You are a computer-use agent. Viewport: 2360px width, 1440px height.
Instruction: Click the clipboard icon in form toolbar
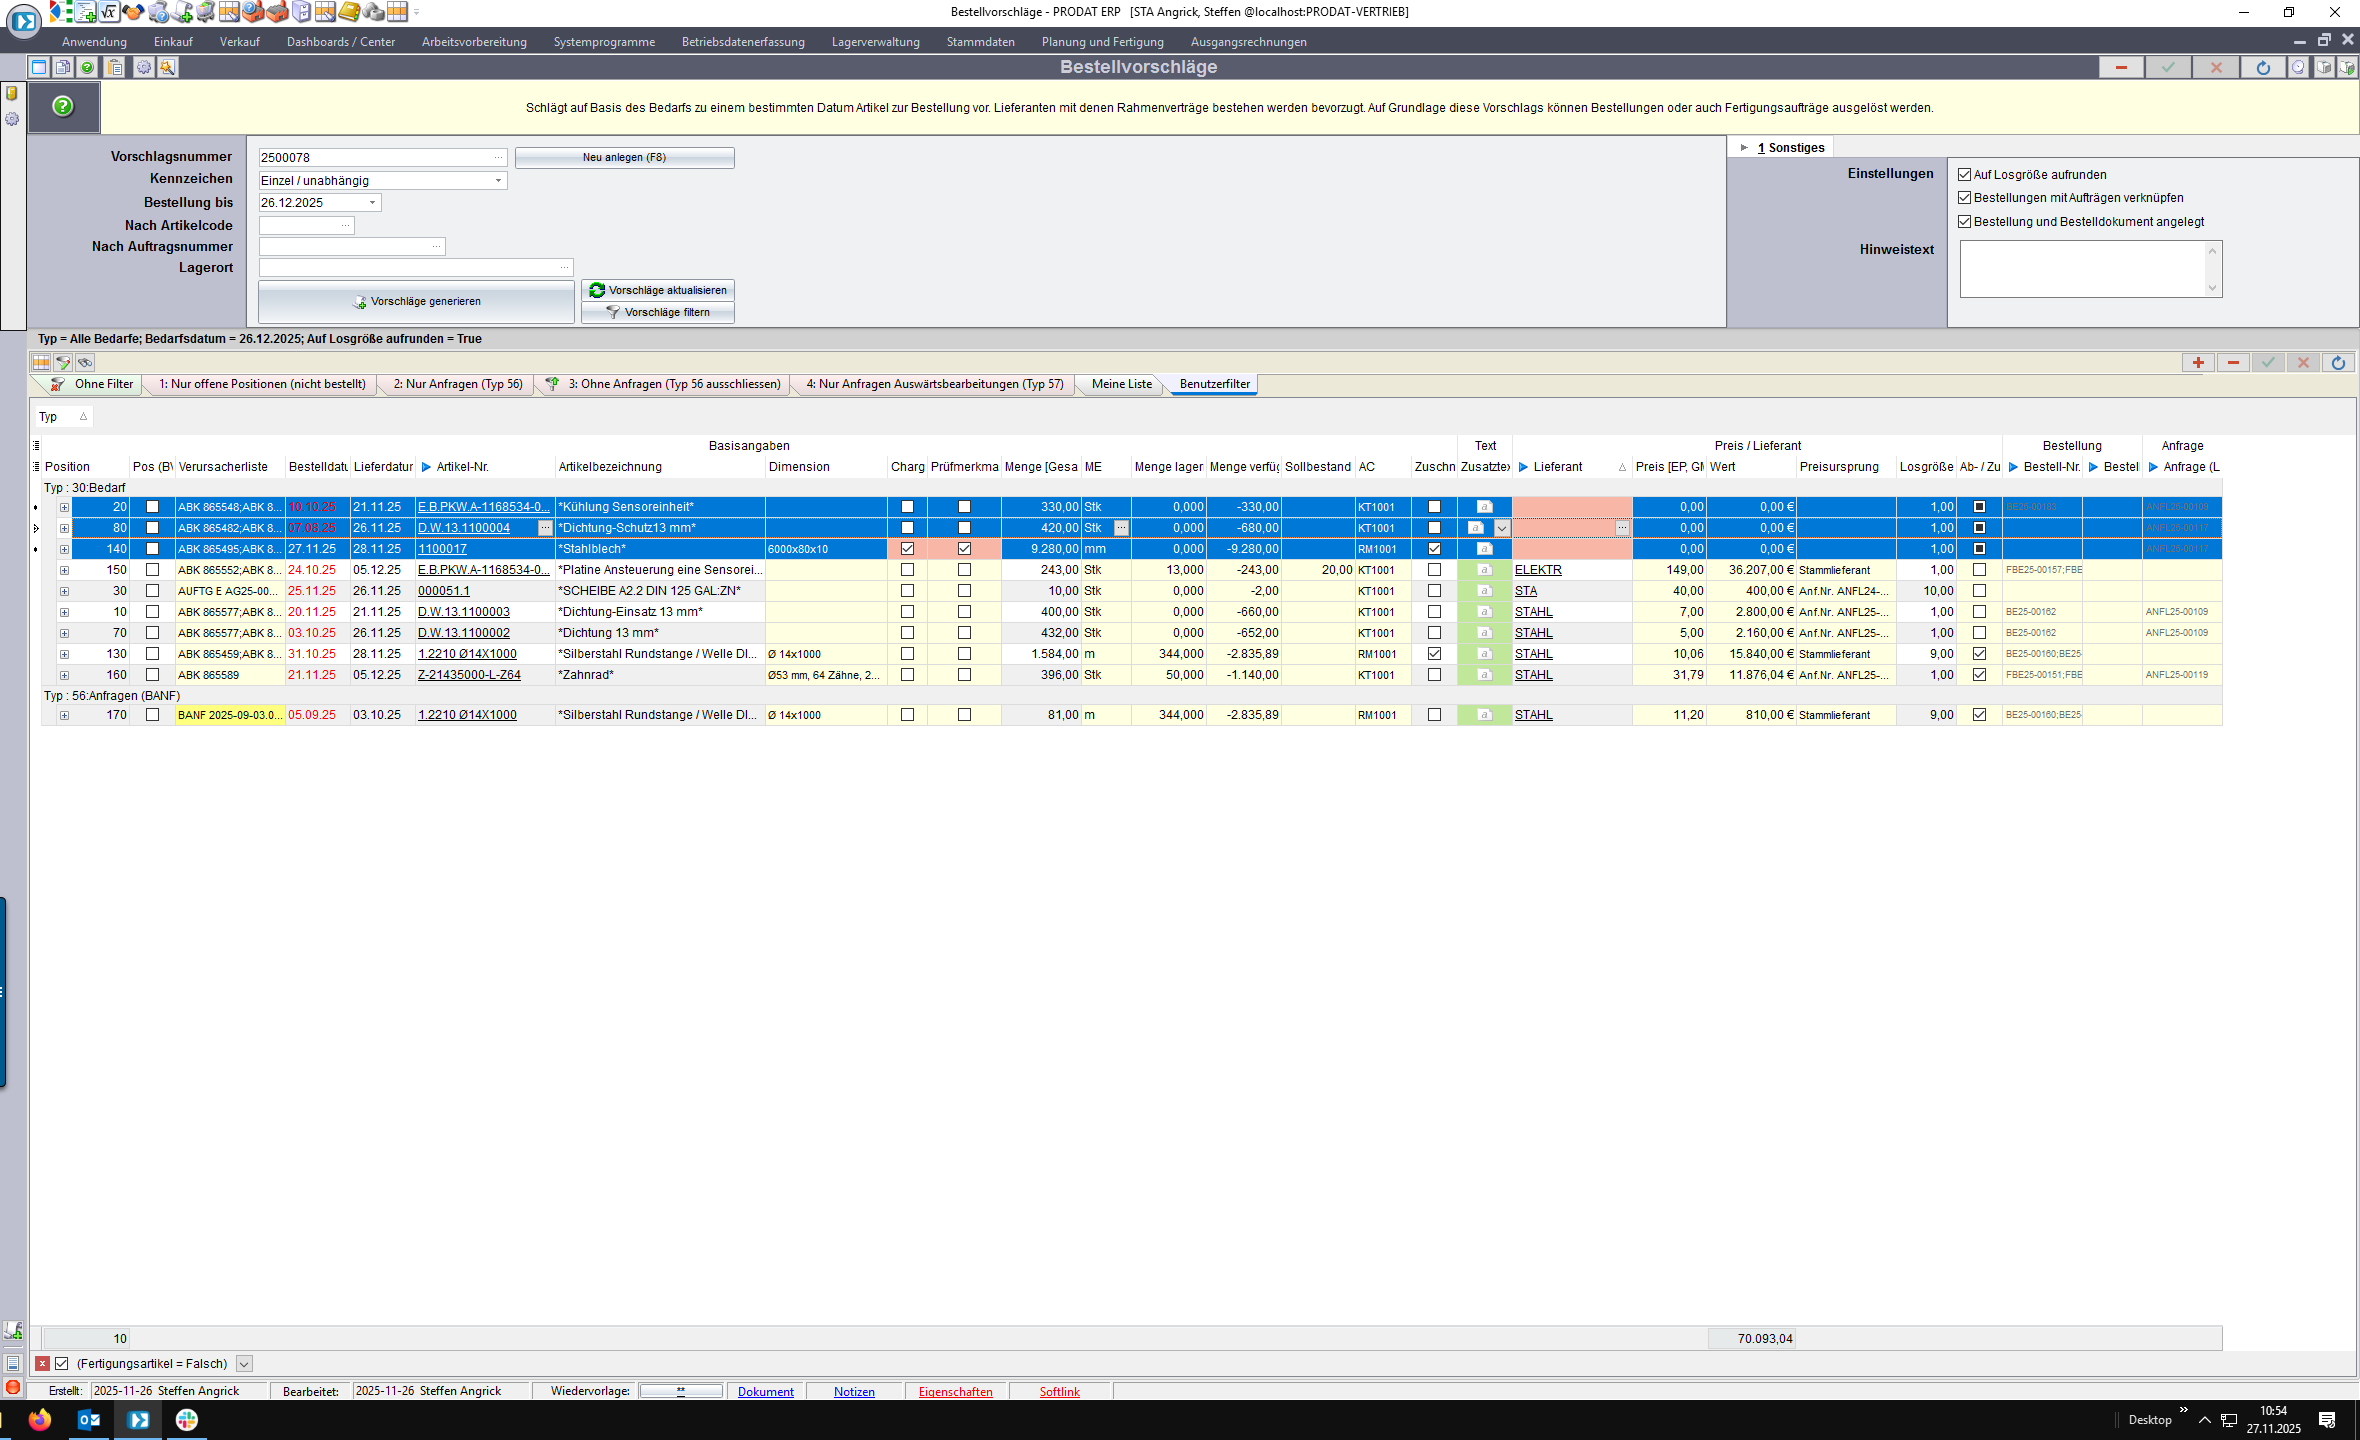pos(116,67)
